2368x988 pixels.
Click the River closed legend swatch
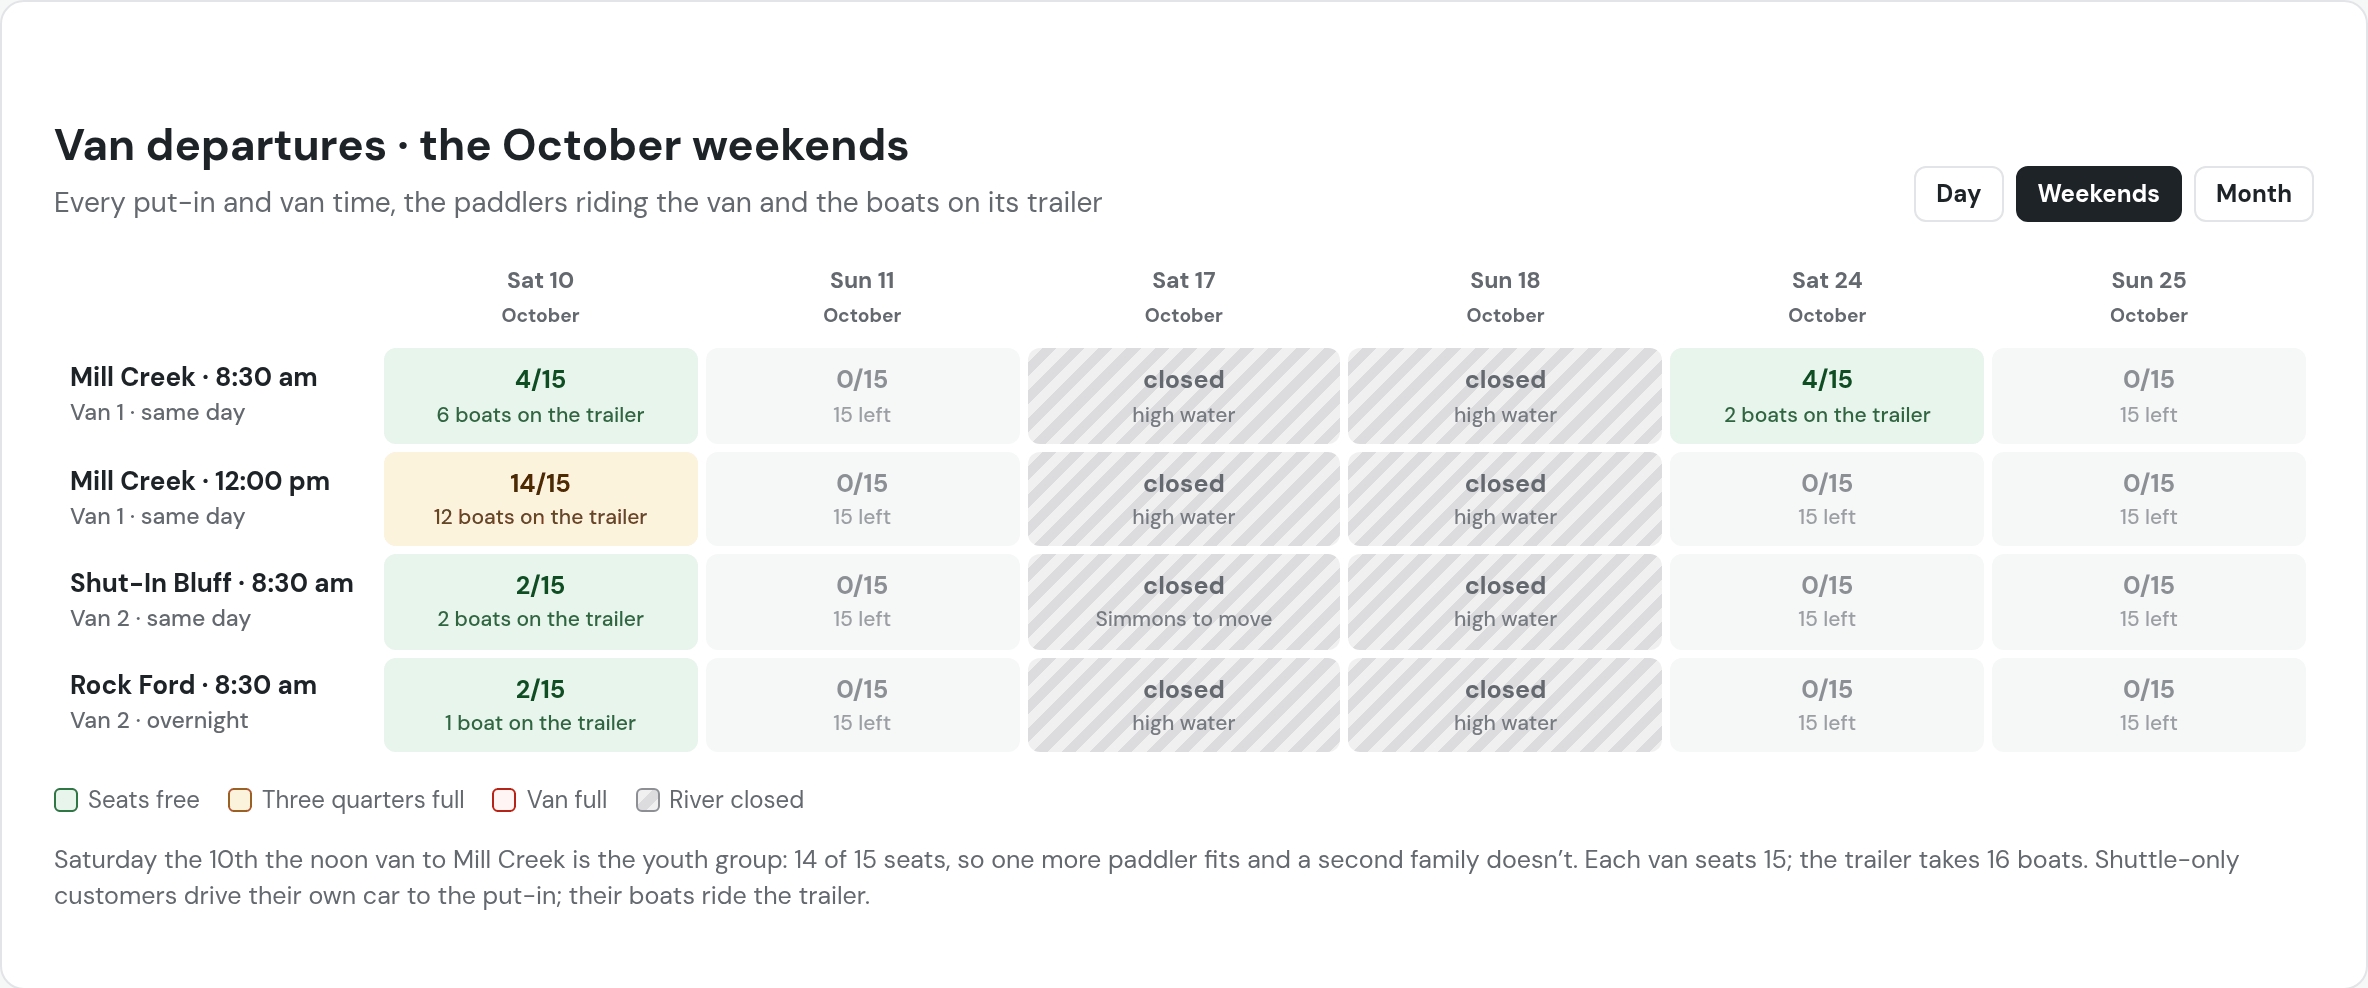coord(648,800)
